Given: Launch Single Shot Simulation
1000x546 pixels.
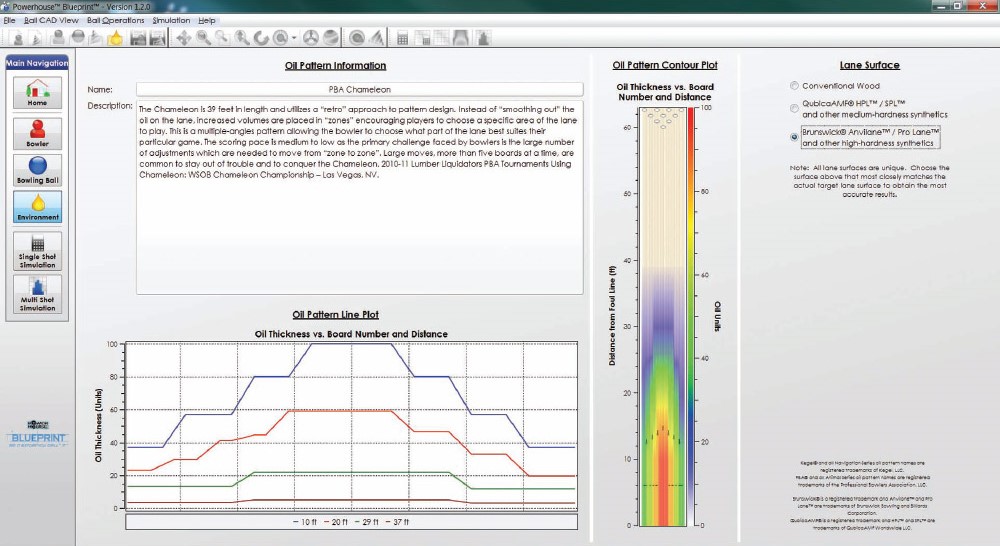Looking at the screenshot, I should point(37,249).
